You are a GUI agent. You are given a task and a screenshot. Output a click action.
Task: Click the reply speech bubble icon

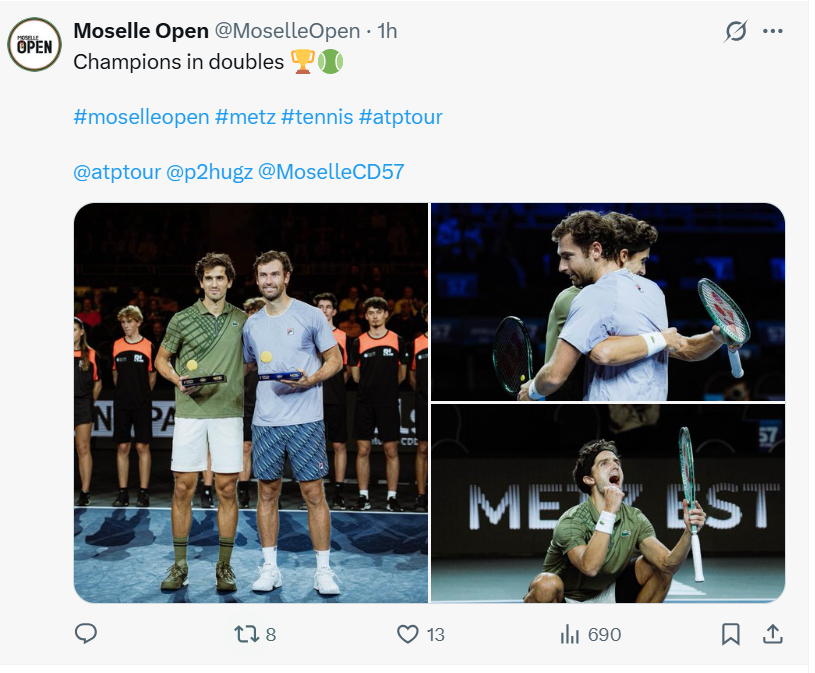(x=87, y=634)
